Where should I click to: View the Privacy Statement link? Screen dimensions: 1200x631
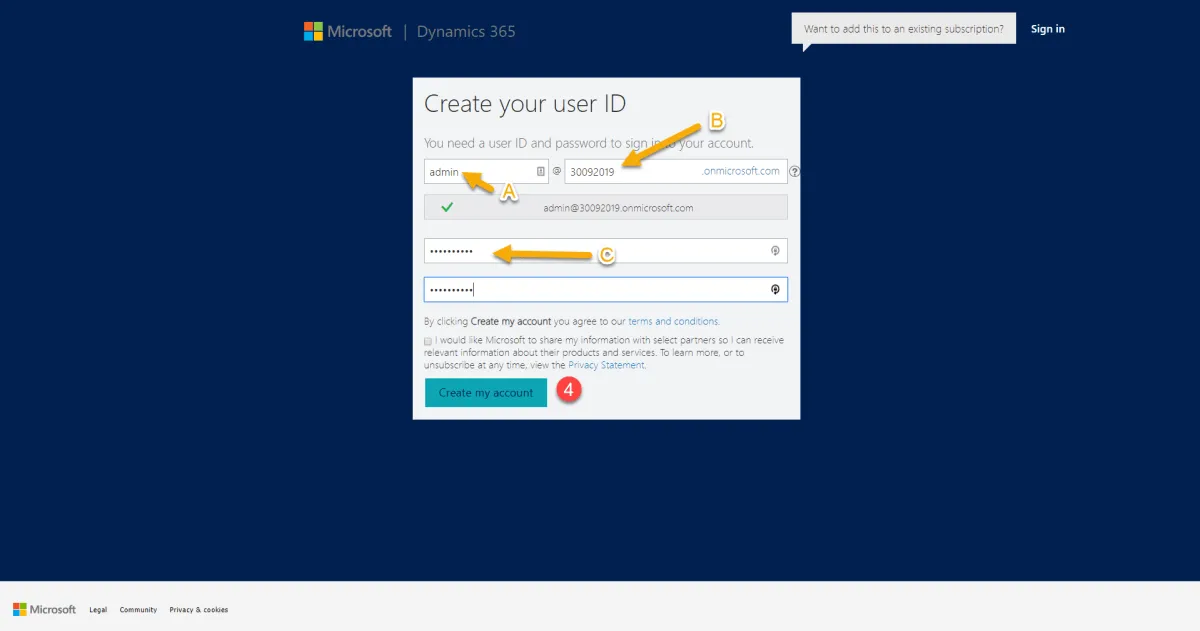tap(607, 365)
